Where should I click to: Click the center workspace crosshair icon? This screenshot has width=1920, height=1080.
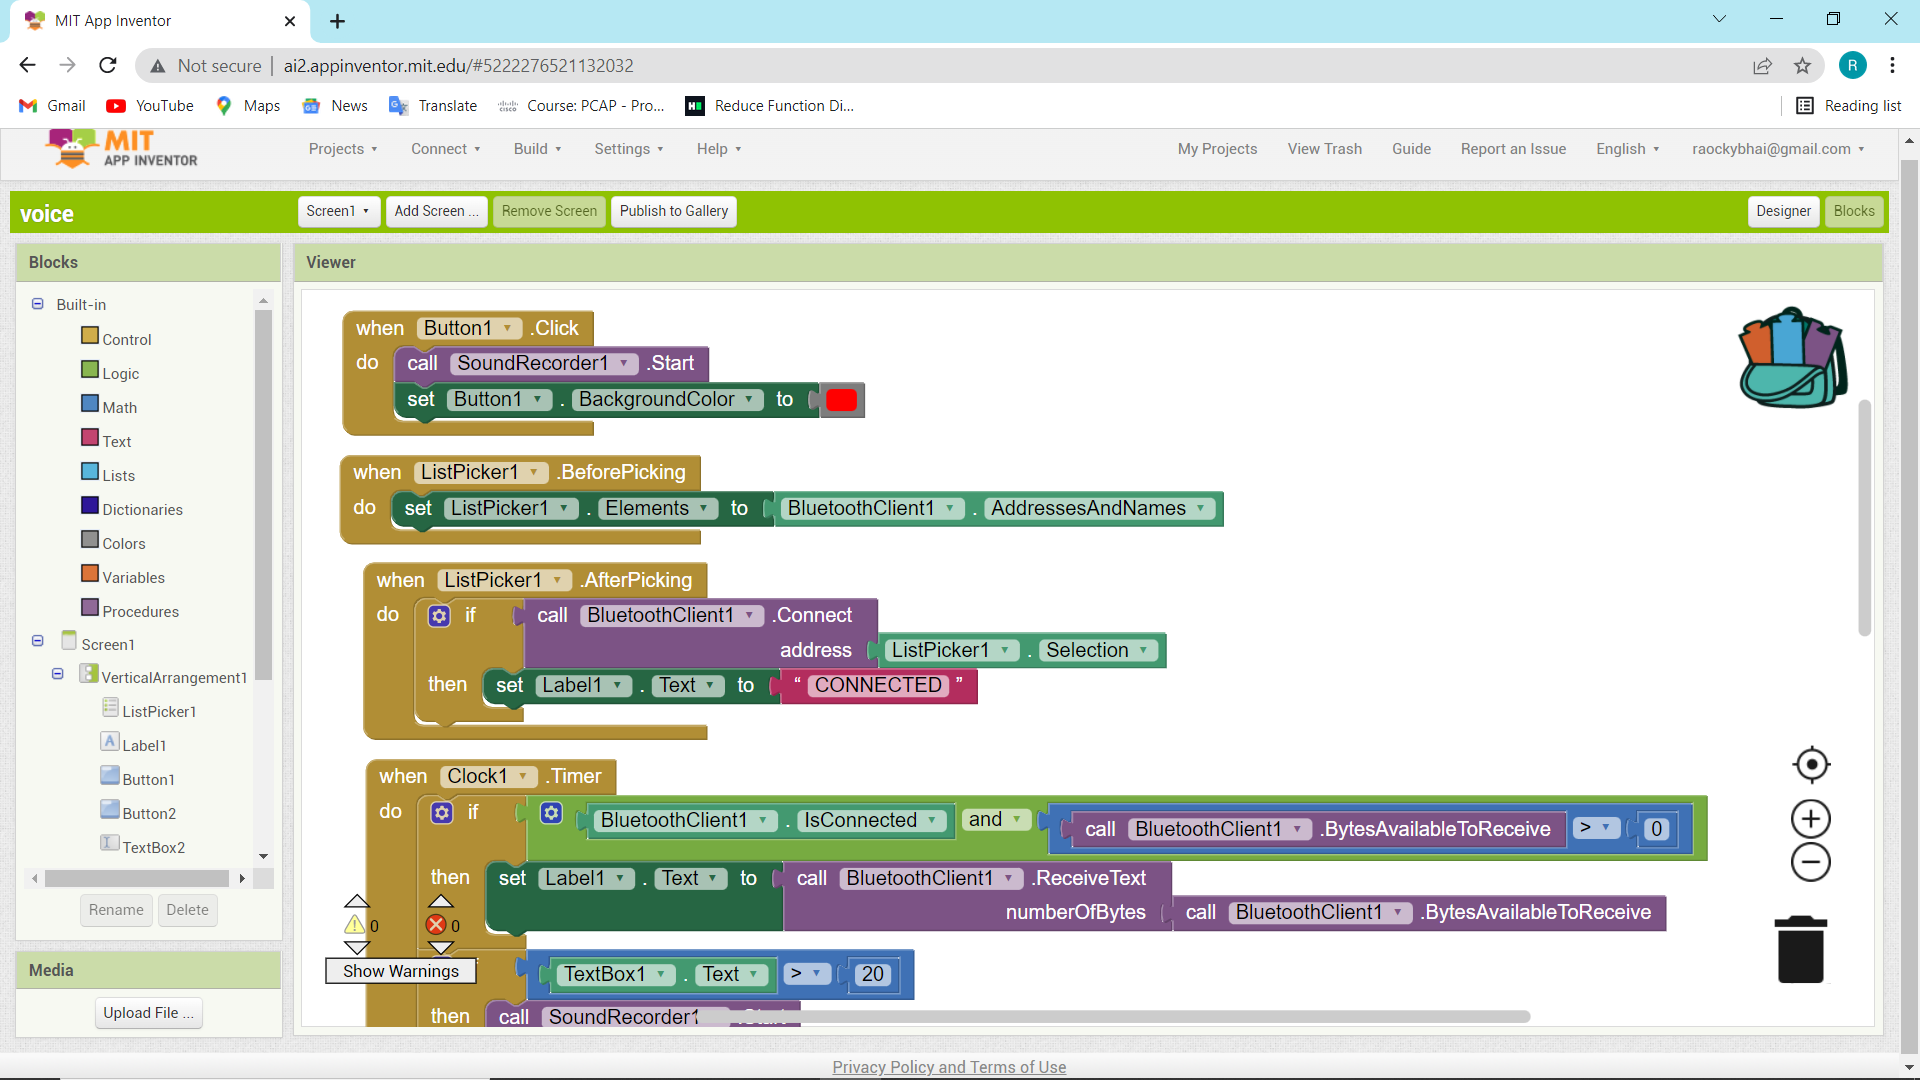[1811, 765]
